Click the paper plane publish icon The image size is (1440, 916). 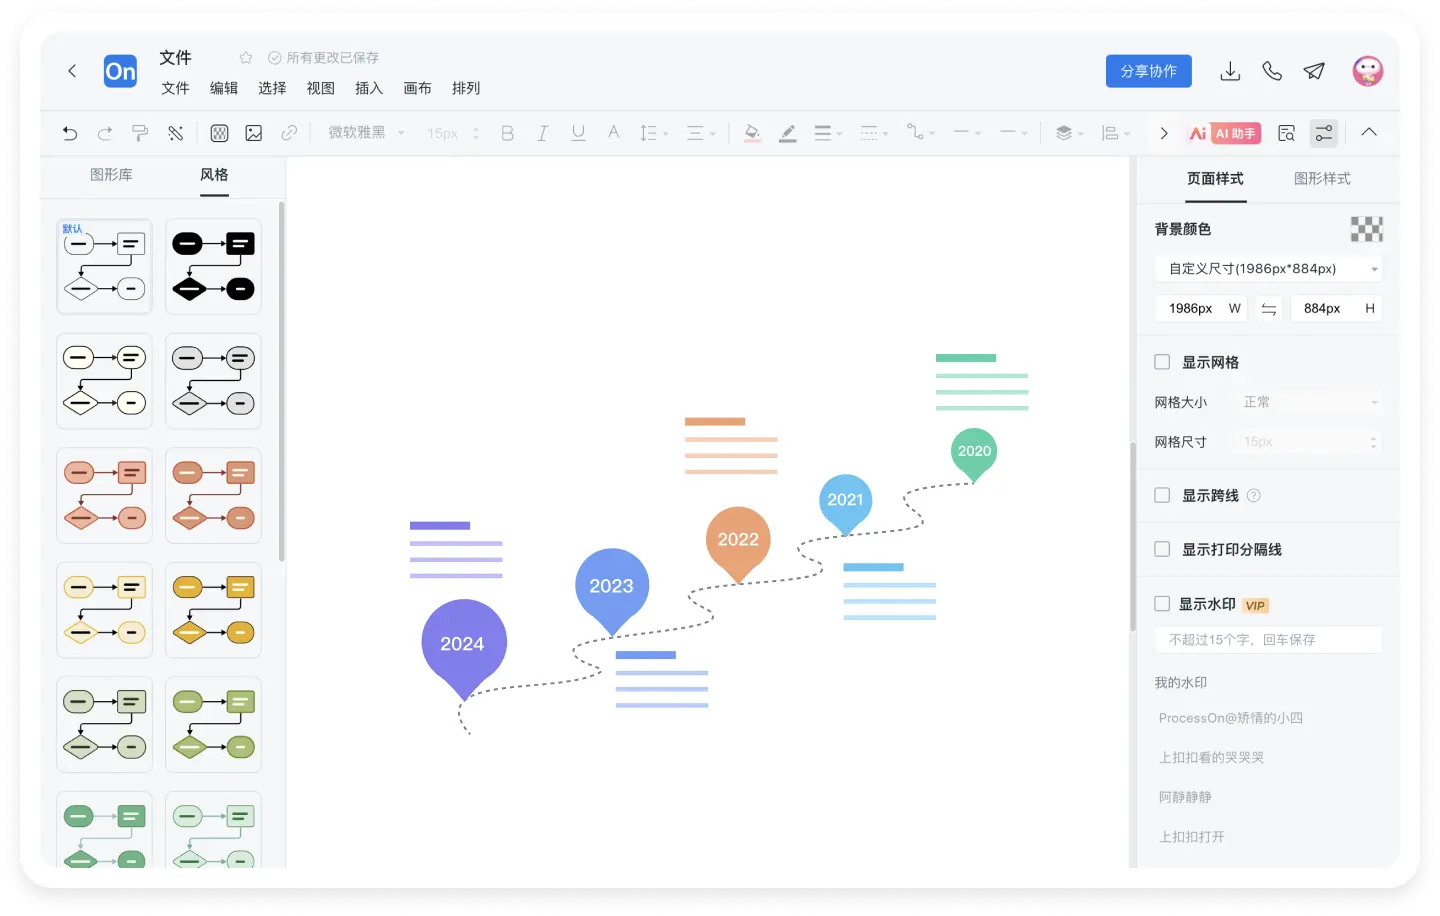(1314, 71)
